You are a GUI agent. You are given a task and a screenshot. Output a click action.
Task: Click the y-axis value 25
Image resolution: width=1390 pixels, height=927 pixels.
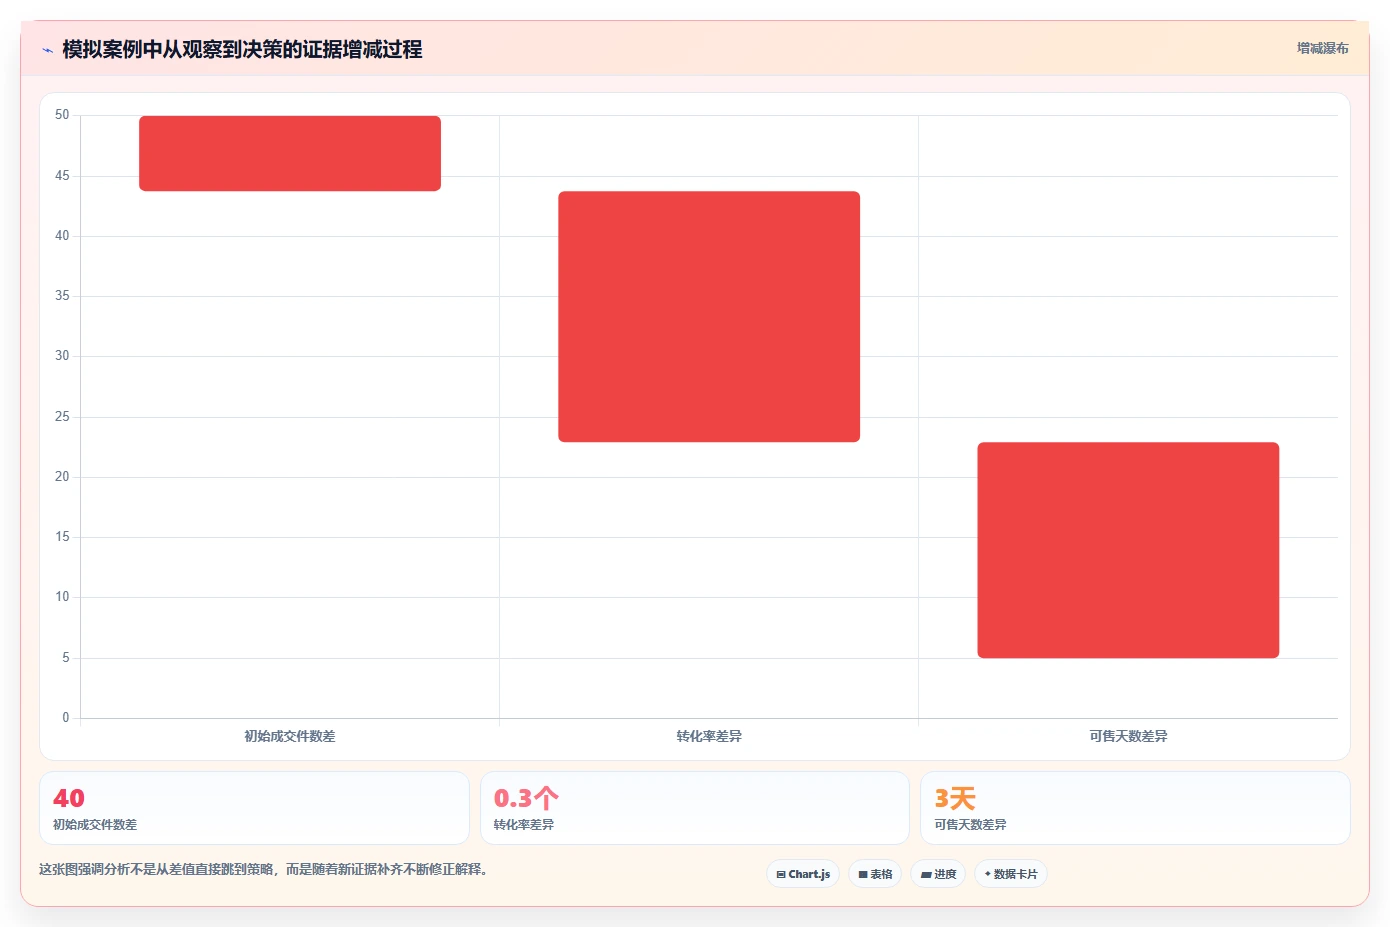coord(62,417)
